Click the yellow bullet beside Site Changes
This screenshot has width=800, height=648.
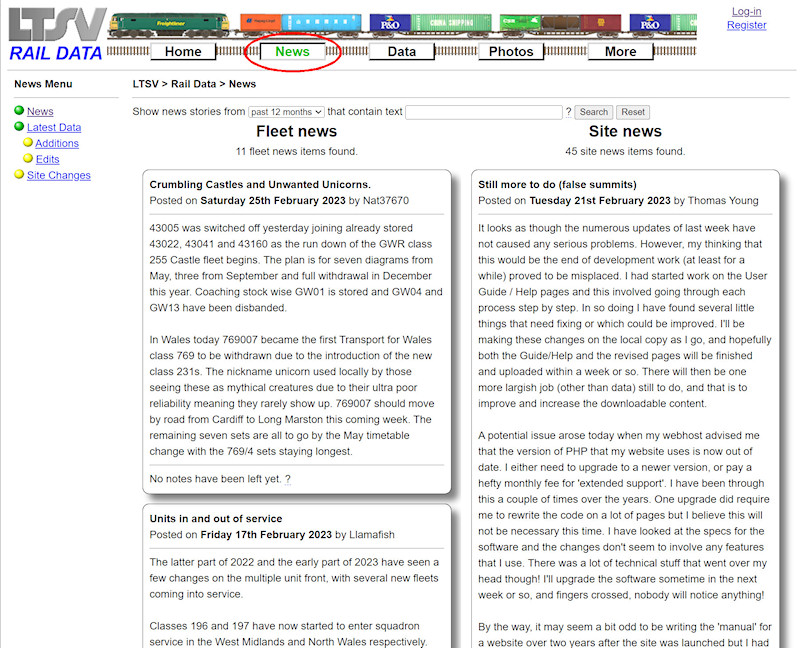click(x=18, y=175)
